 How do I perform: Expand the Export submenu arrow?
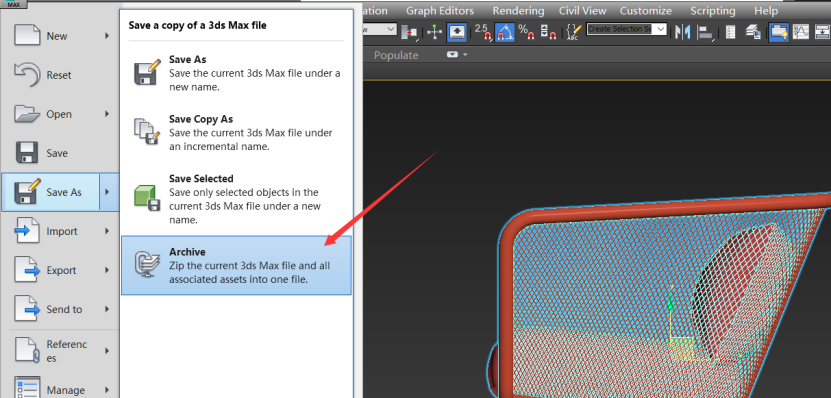[x=107, y=270]
